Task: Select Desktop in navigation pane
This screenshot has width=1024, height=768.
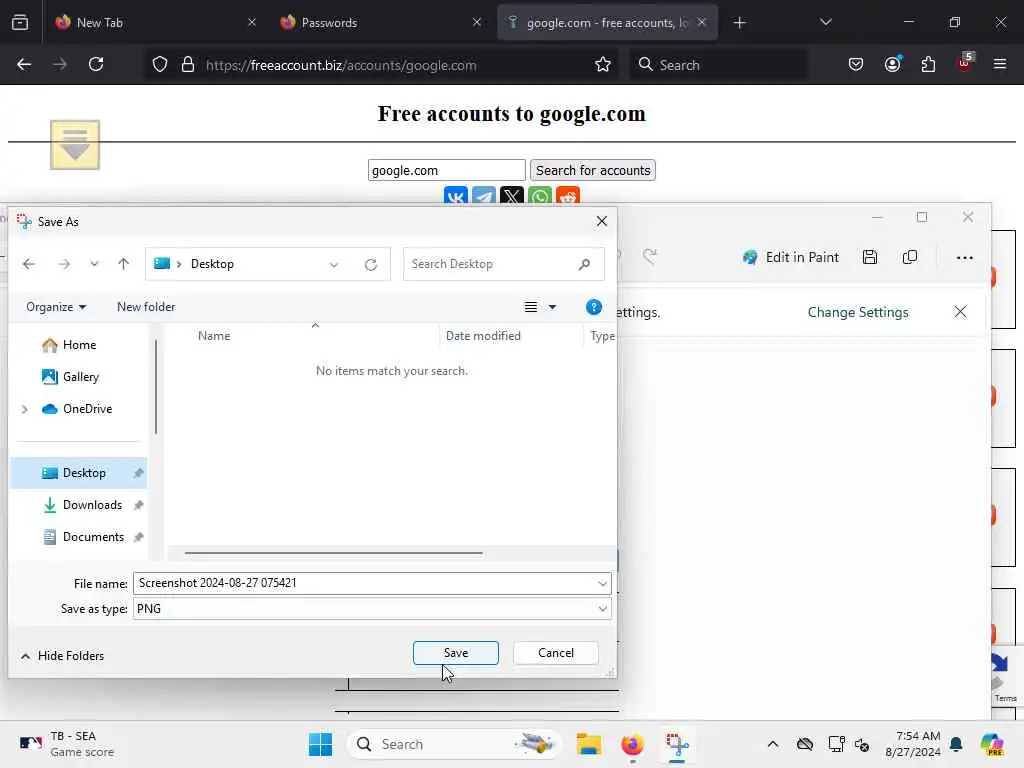Action: pyautogui.click(x=78, y=473)
